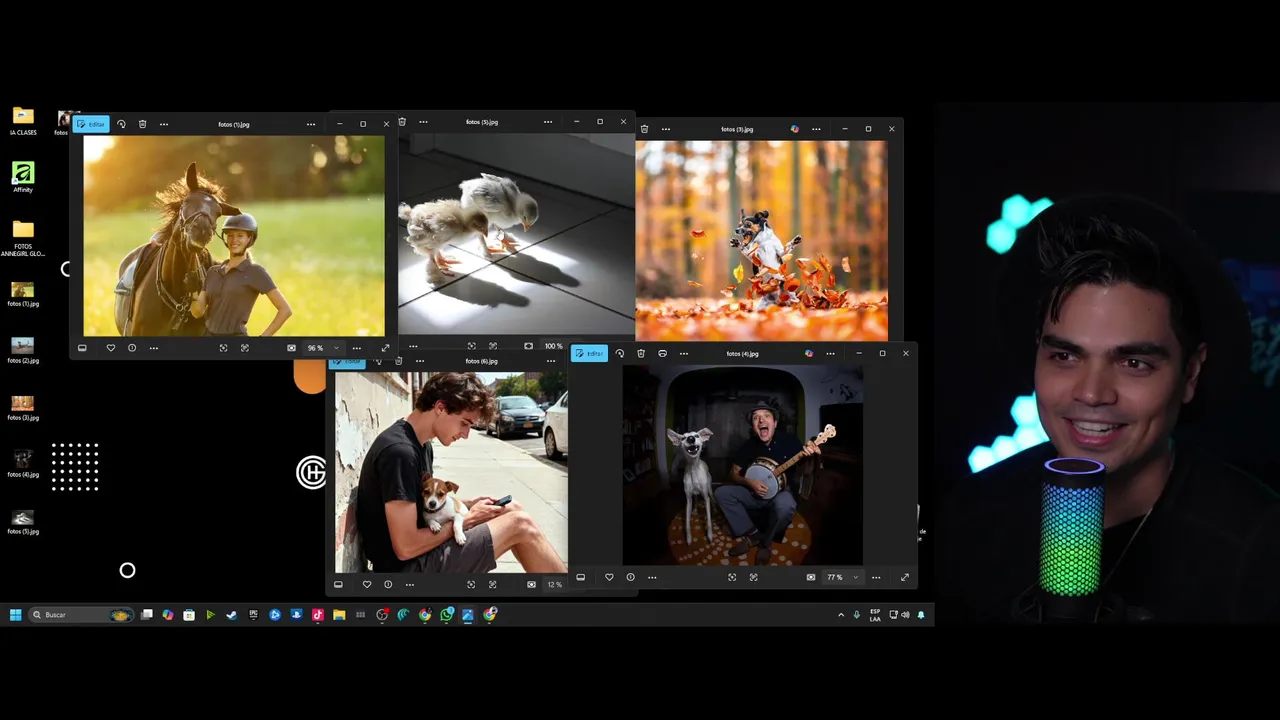The height and width of the screenshot is (720, 1280).
Task: Show file info for fotos (1).jpg
Action: click(x=132, y=348)
